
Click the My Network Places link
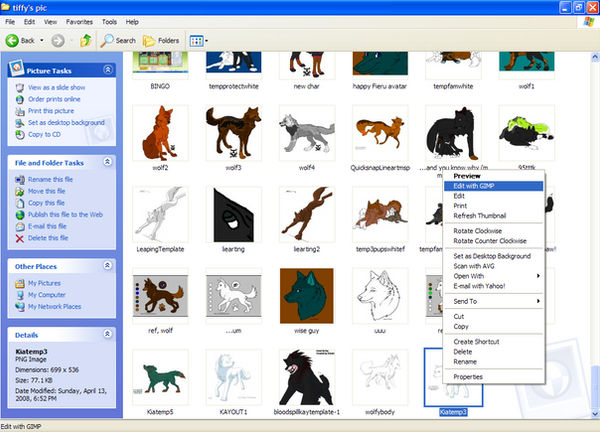click(55, 306)
